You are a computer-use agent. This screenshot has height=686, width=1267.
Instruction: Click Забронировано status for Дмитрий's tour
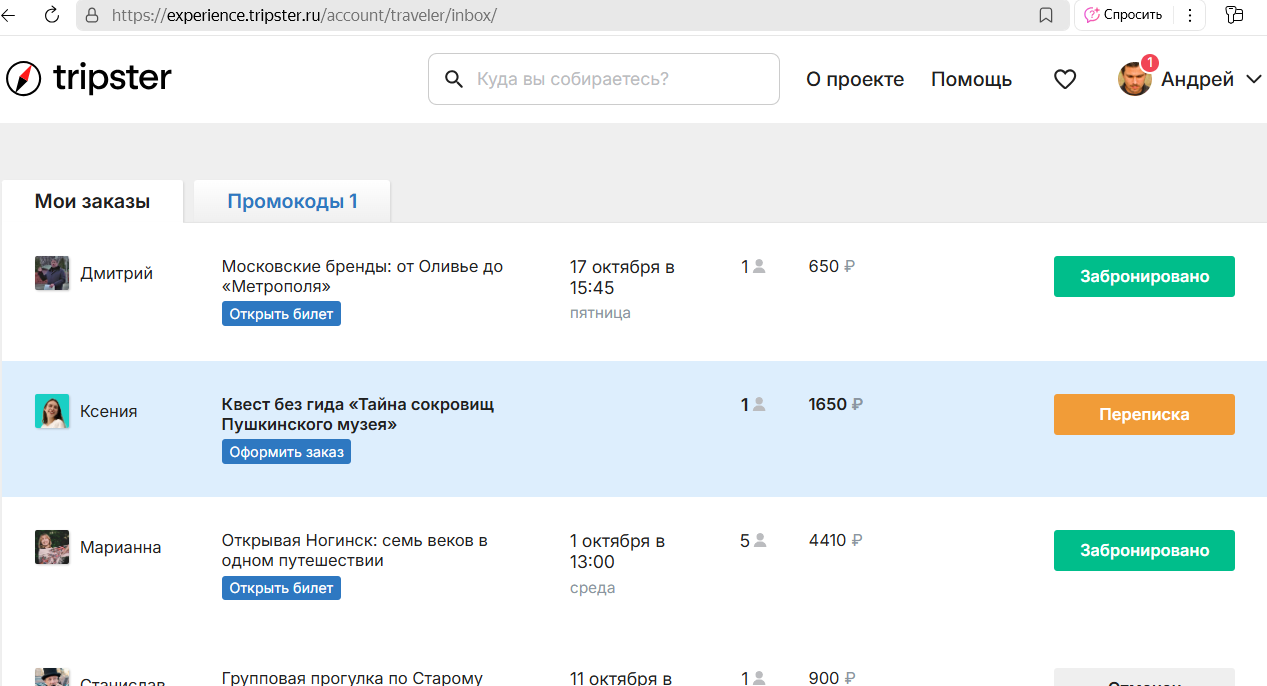coord(1144,277)
